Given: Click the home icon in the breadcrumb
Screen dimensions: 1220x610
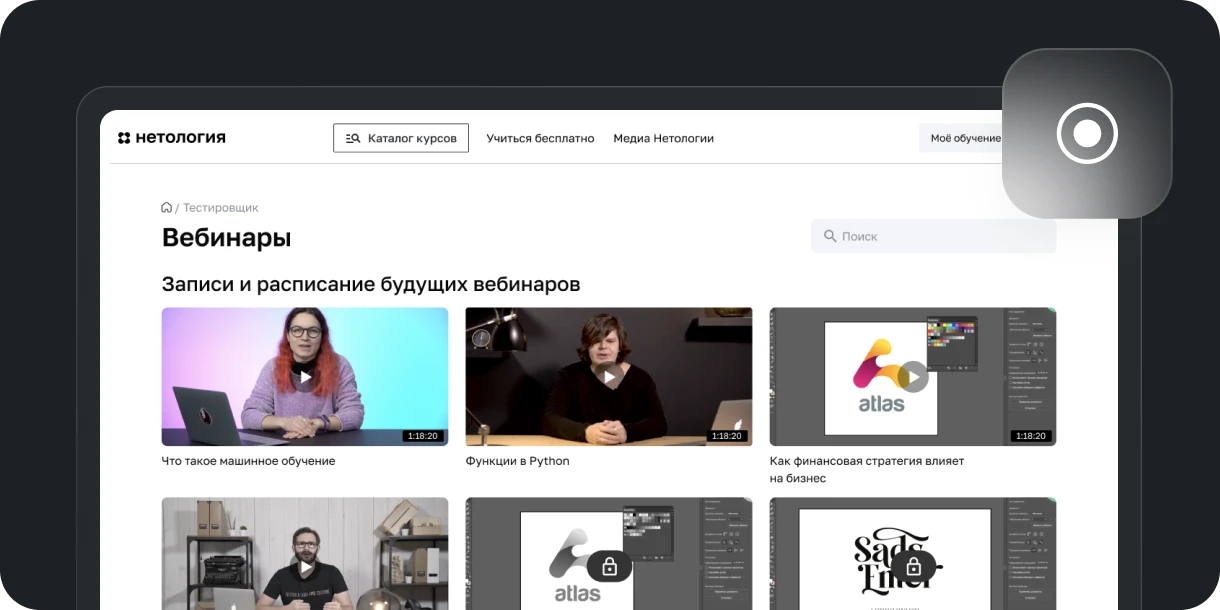Looking at the screenshot, I should coord(166,208).
